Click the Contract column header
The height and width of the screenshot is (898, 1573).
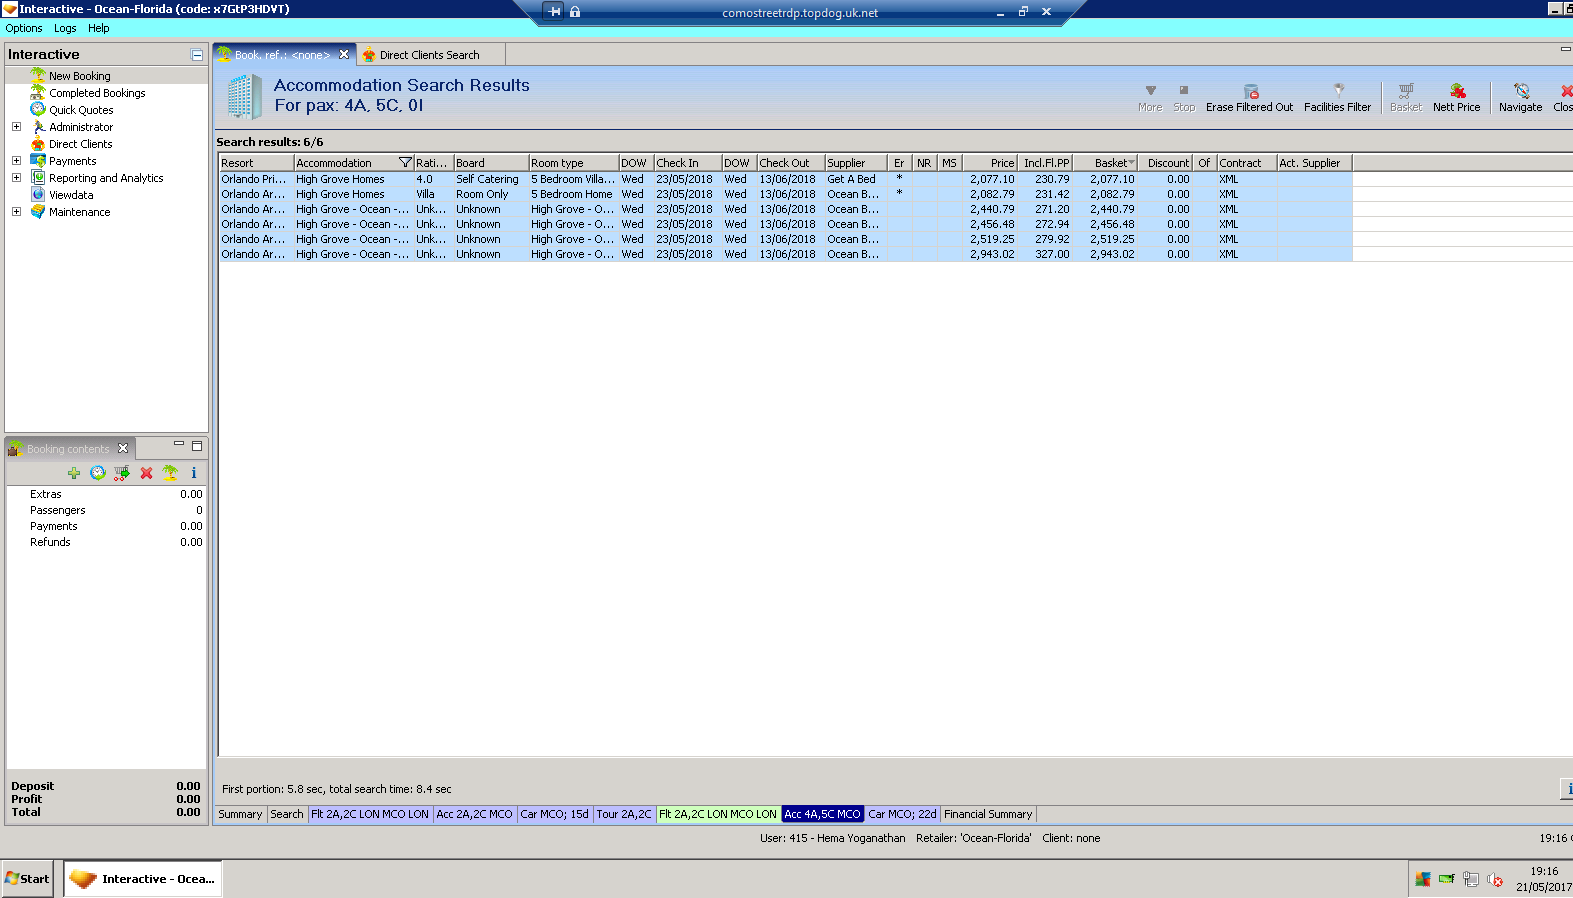click(x=1247, y=163)
